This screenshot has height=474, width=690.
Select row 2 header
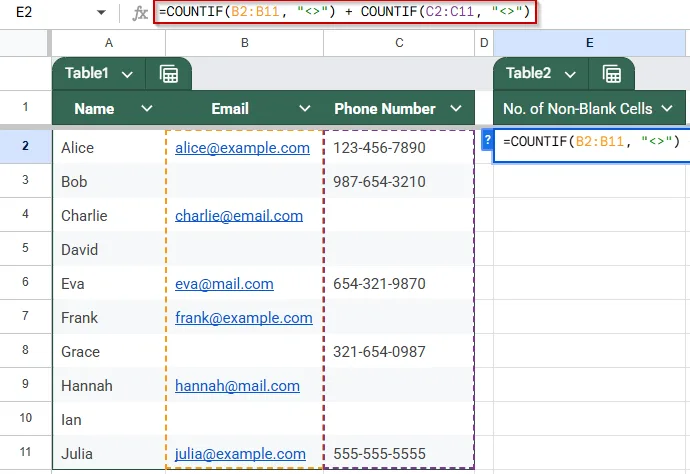pyautogui.click(x=26, y=146)
